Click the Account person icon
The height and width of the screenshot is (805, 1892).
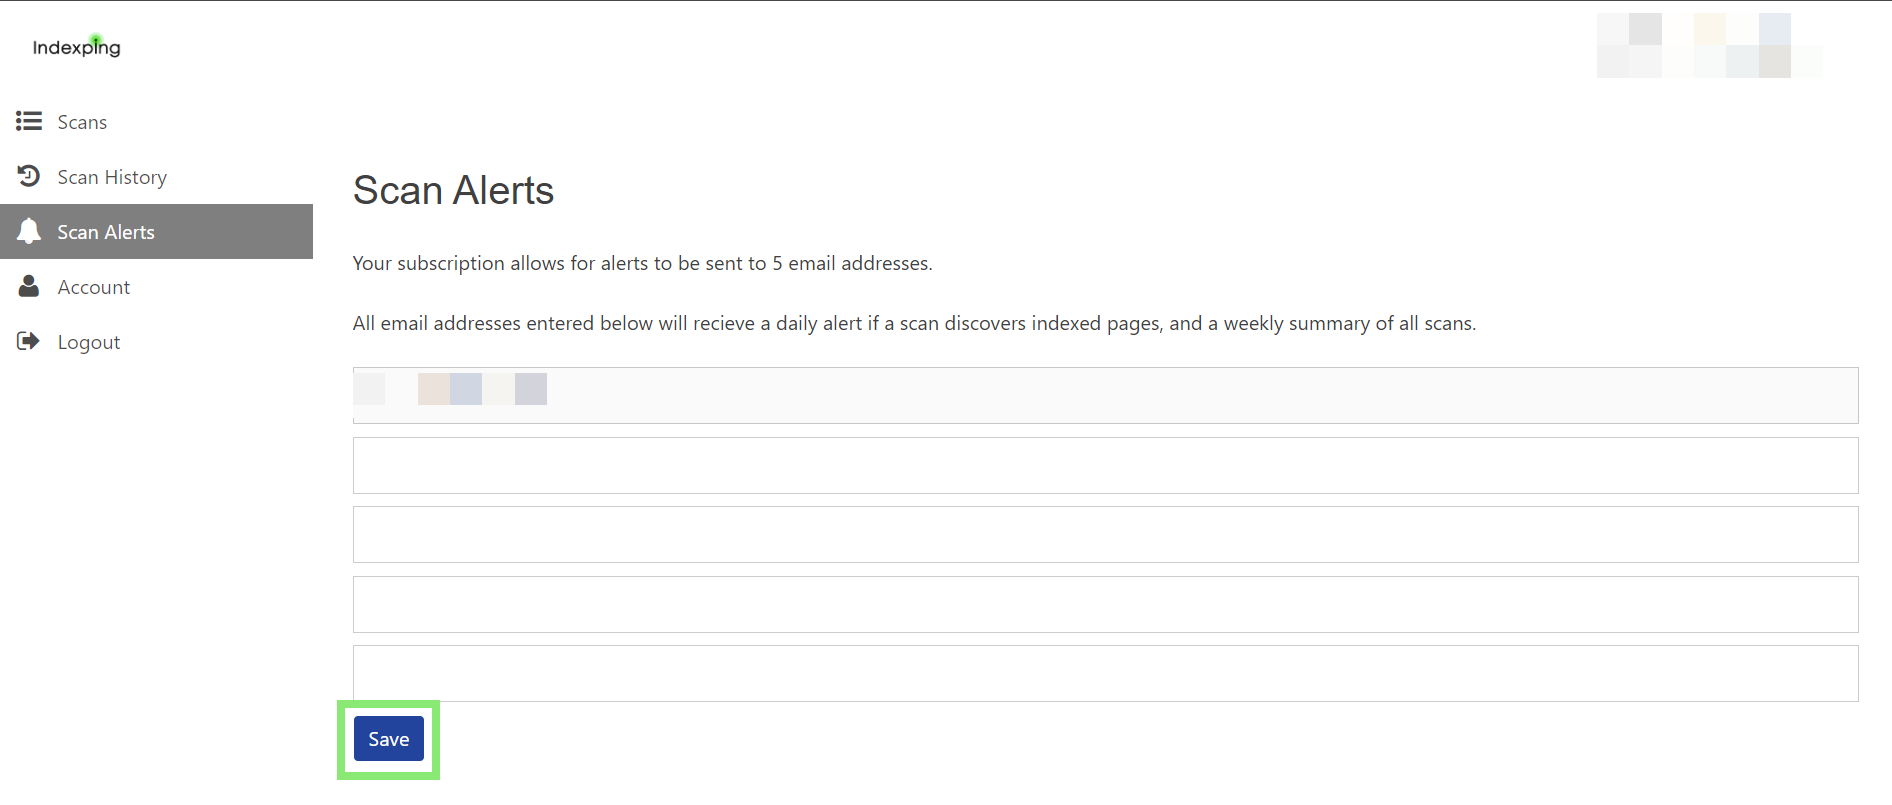coord(29,286)
